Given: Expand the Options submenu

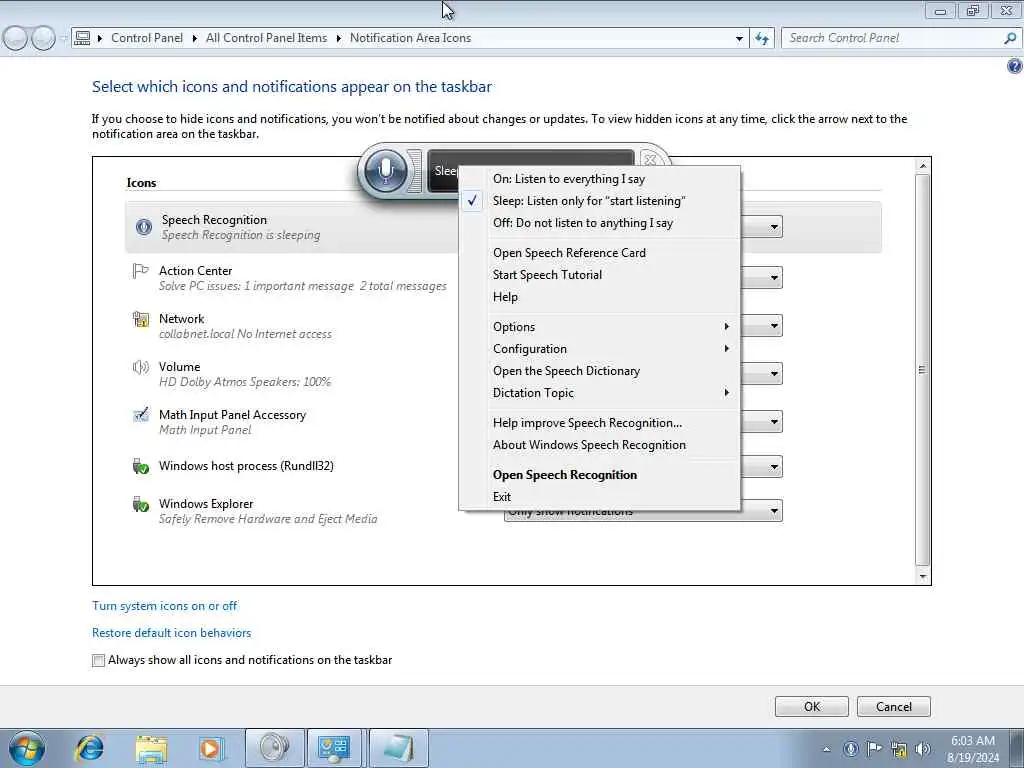Looking at the screenshot, I should coord(600,327).
